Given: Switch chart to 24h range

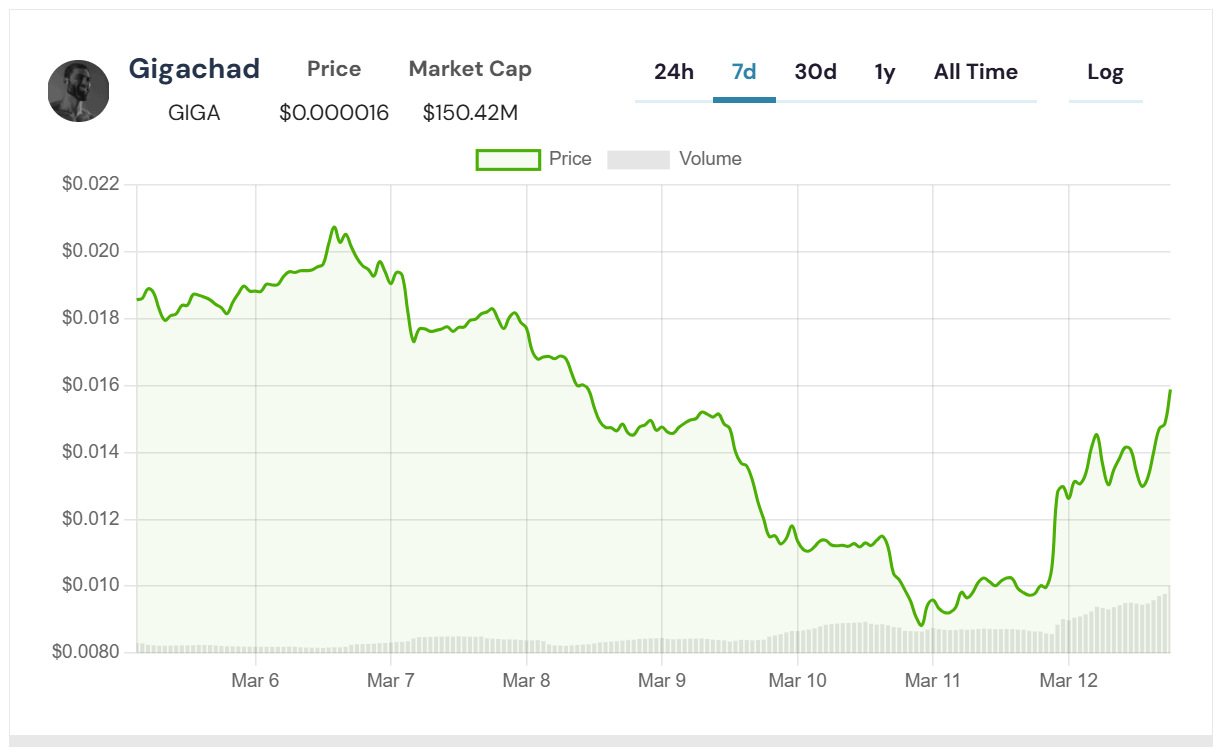Looking at the screenshot, I should click(x=674, y=72).
